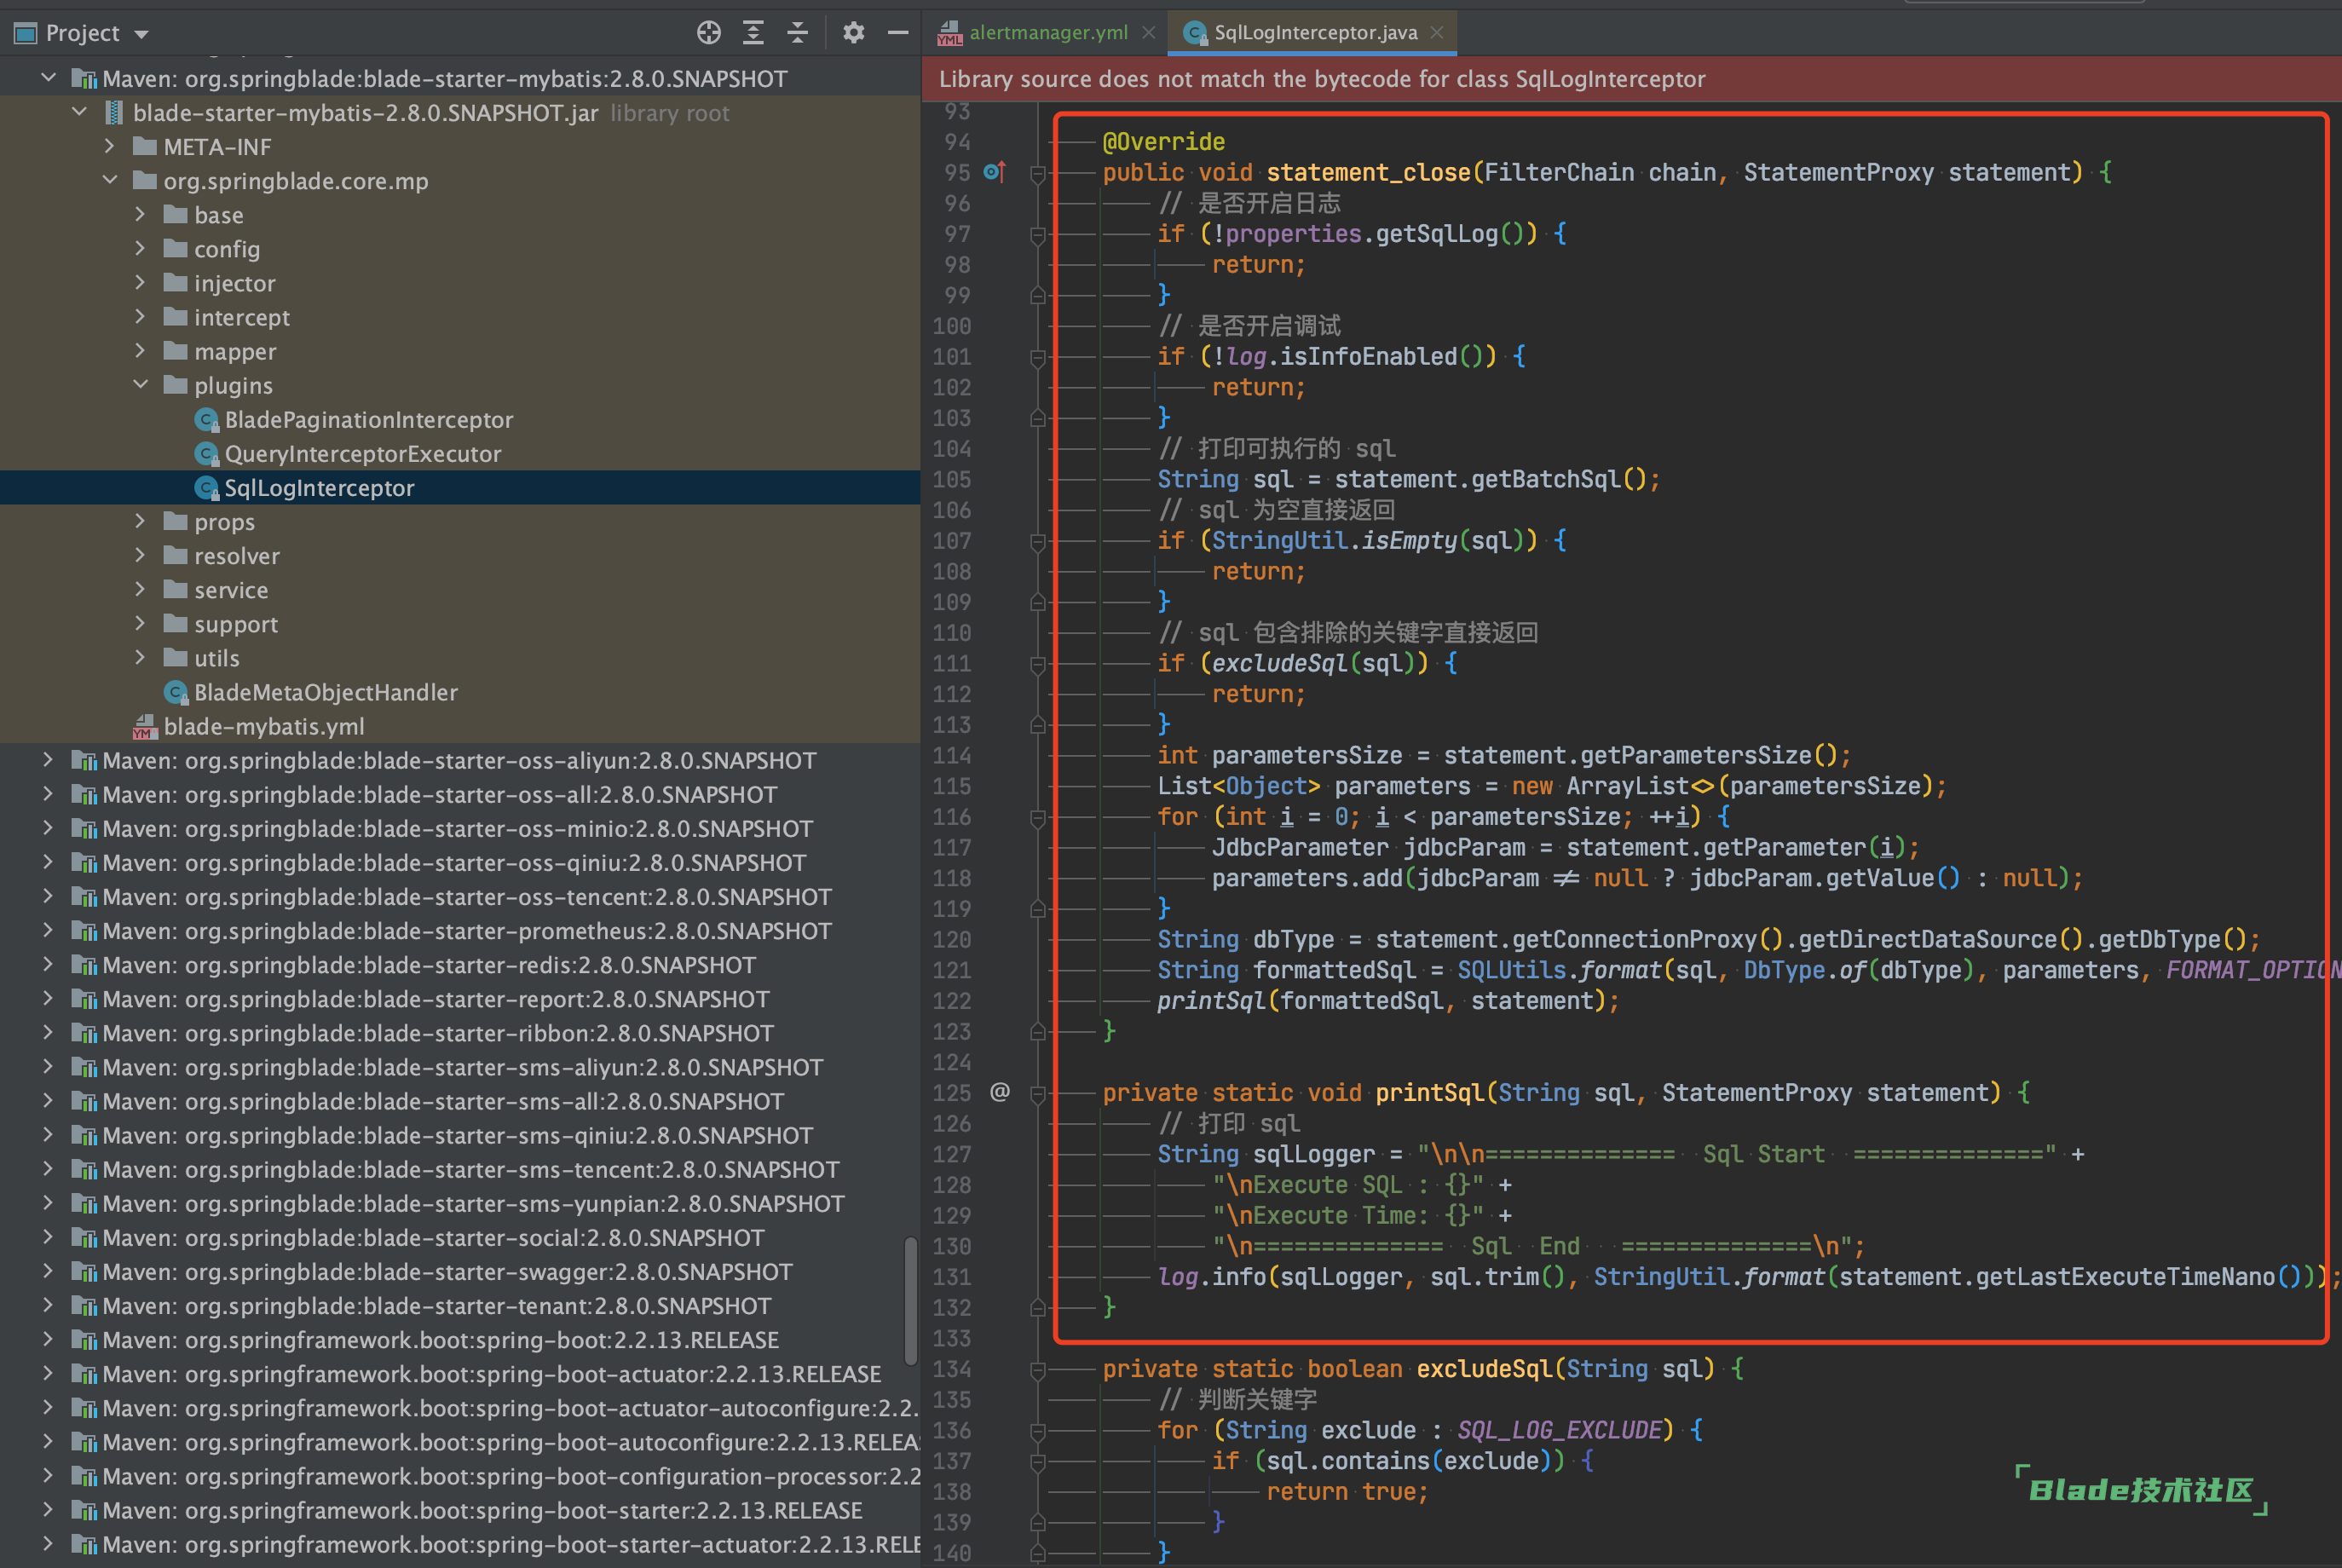The height and width of the screenshot is (1568, 2342).
Task: Click the Project panel vertical scrollbar
Action: click(910, 1300)
